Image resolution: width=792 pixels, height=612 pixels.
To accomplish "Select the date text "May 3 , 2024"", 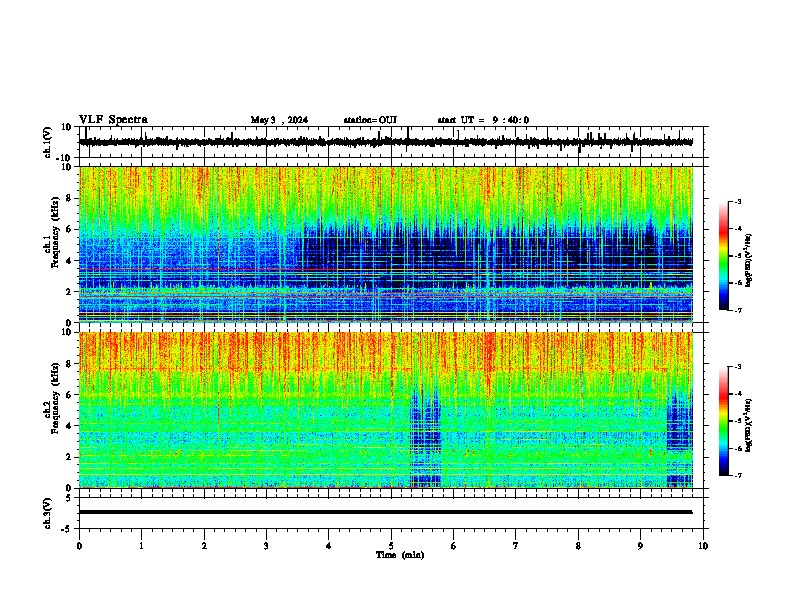I will pos(279,120).
